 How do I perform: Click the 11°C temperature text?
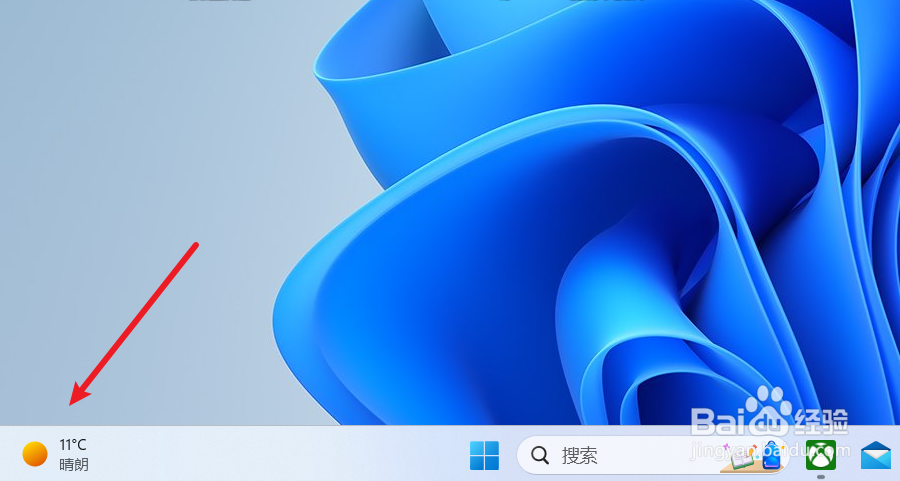pyautogui.click(x=72, y=445)
